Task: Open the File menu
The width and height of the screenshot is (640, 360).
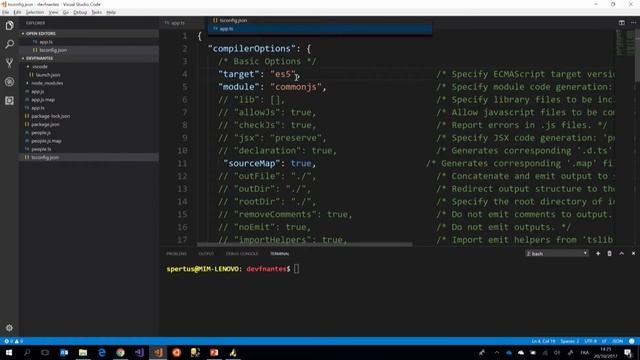Action: 5,12
